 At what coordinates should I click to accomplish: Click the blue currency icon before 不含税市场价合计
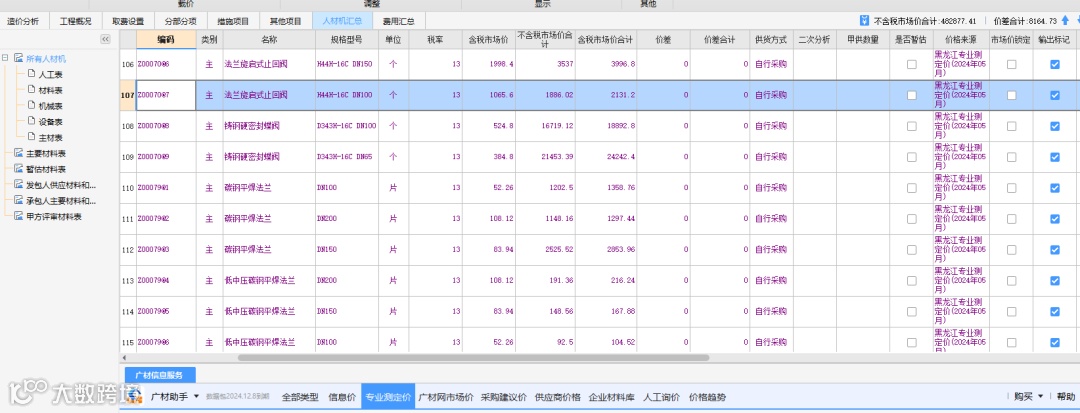(x=864, y=21)
